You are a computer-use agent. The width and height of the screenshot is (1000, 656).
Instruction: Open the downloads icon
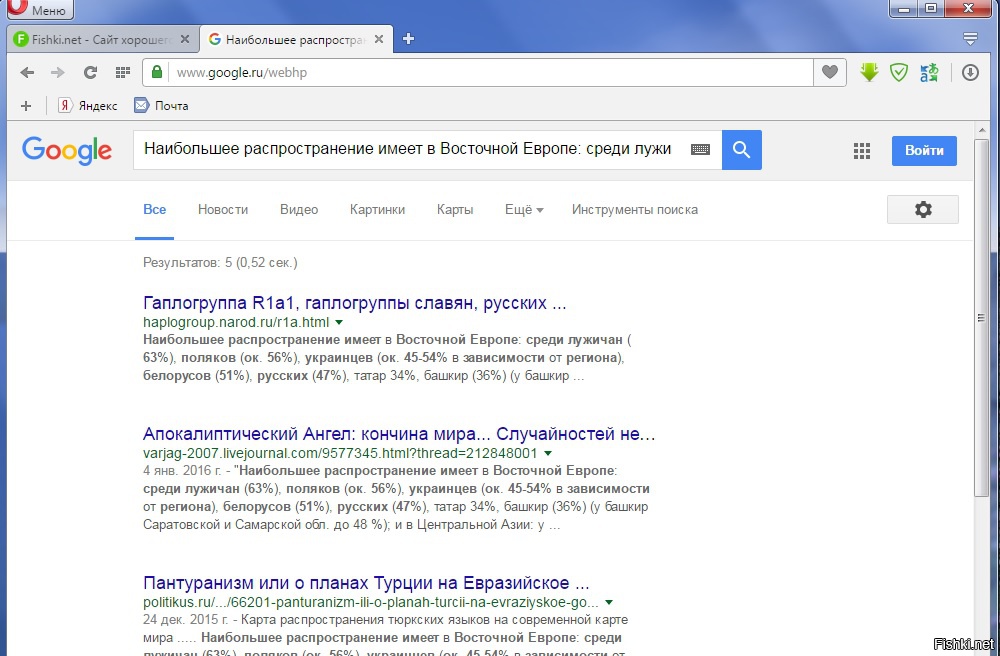(970, 73)
